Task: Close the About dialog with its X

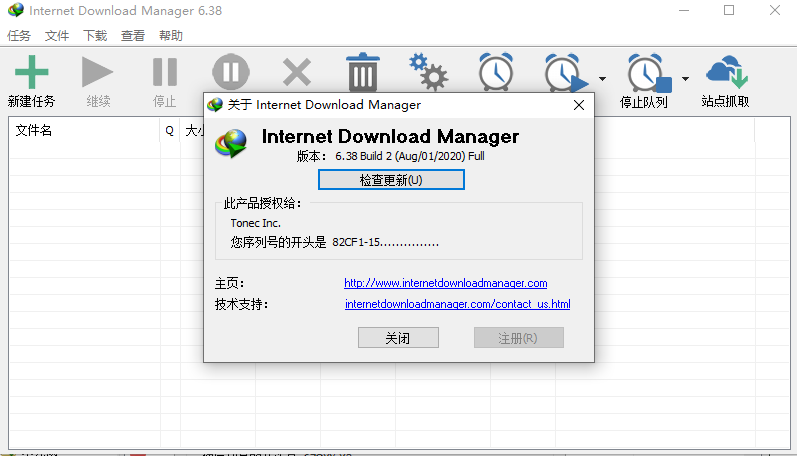Action: click(x=578, y=105)
